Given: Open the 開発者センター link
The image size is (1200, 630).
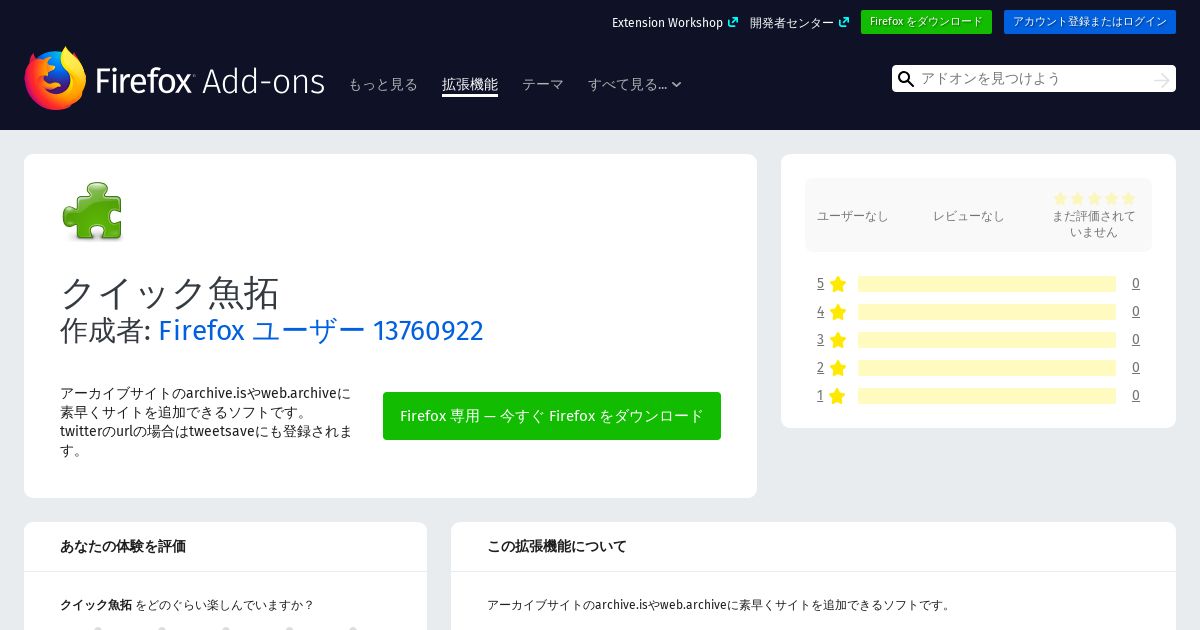Looking at the screenshot, I should (792, 22).
